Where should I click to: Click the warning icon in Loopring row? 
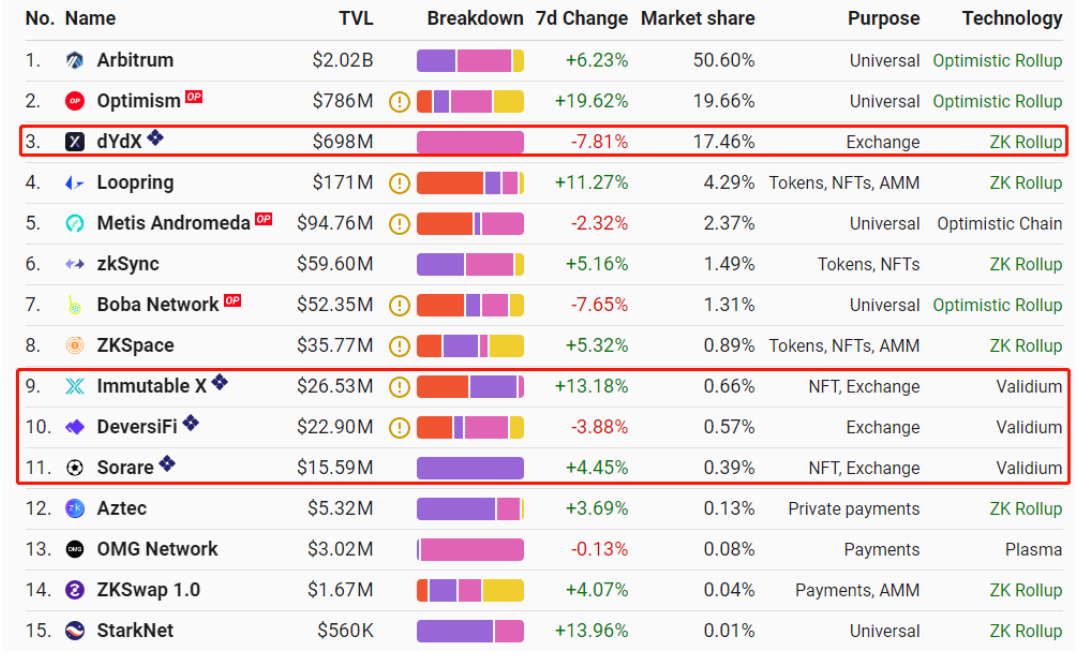point(399,183)
